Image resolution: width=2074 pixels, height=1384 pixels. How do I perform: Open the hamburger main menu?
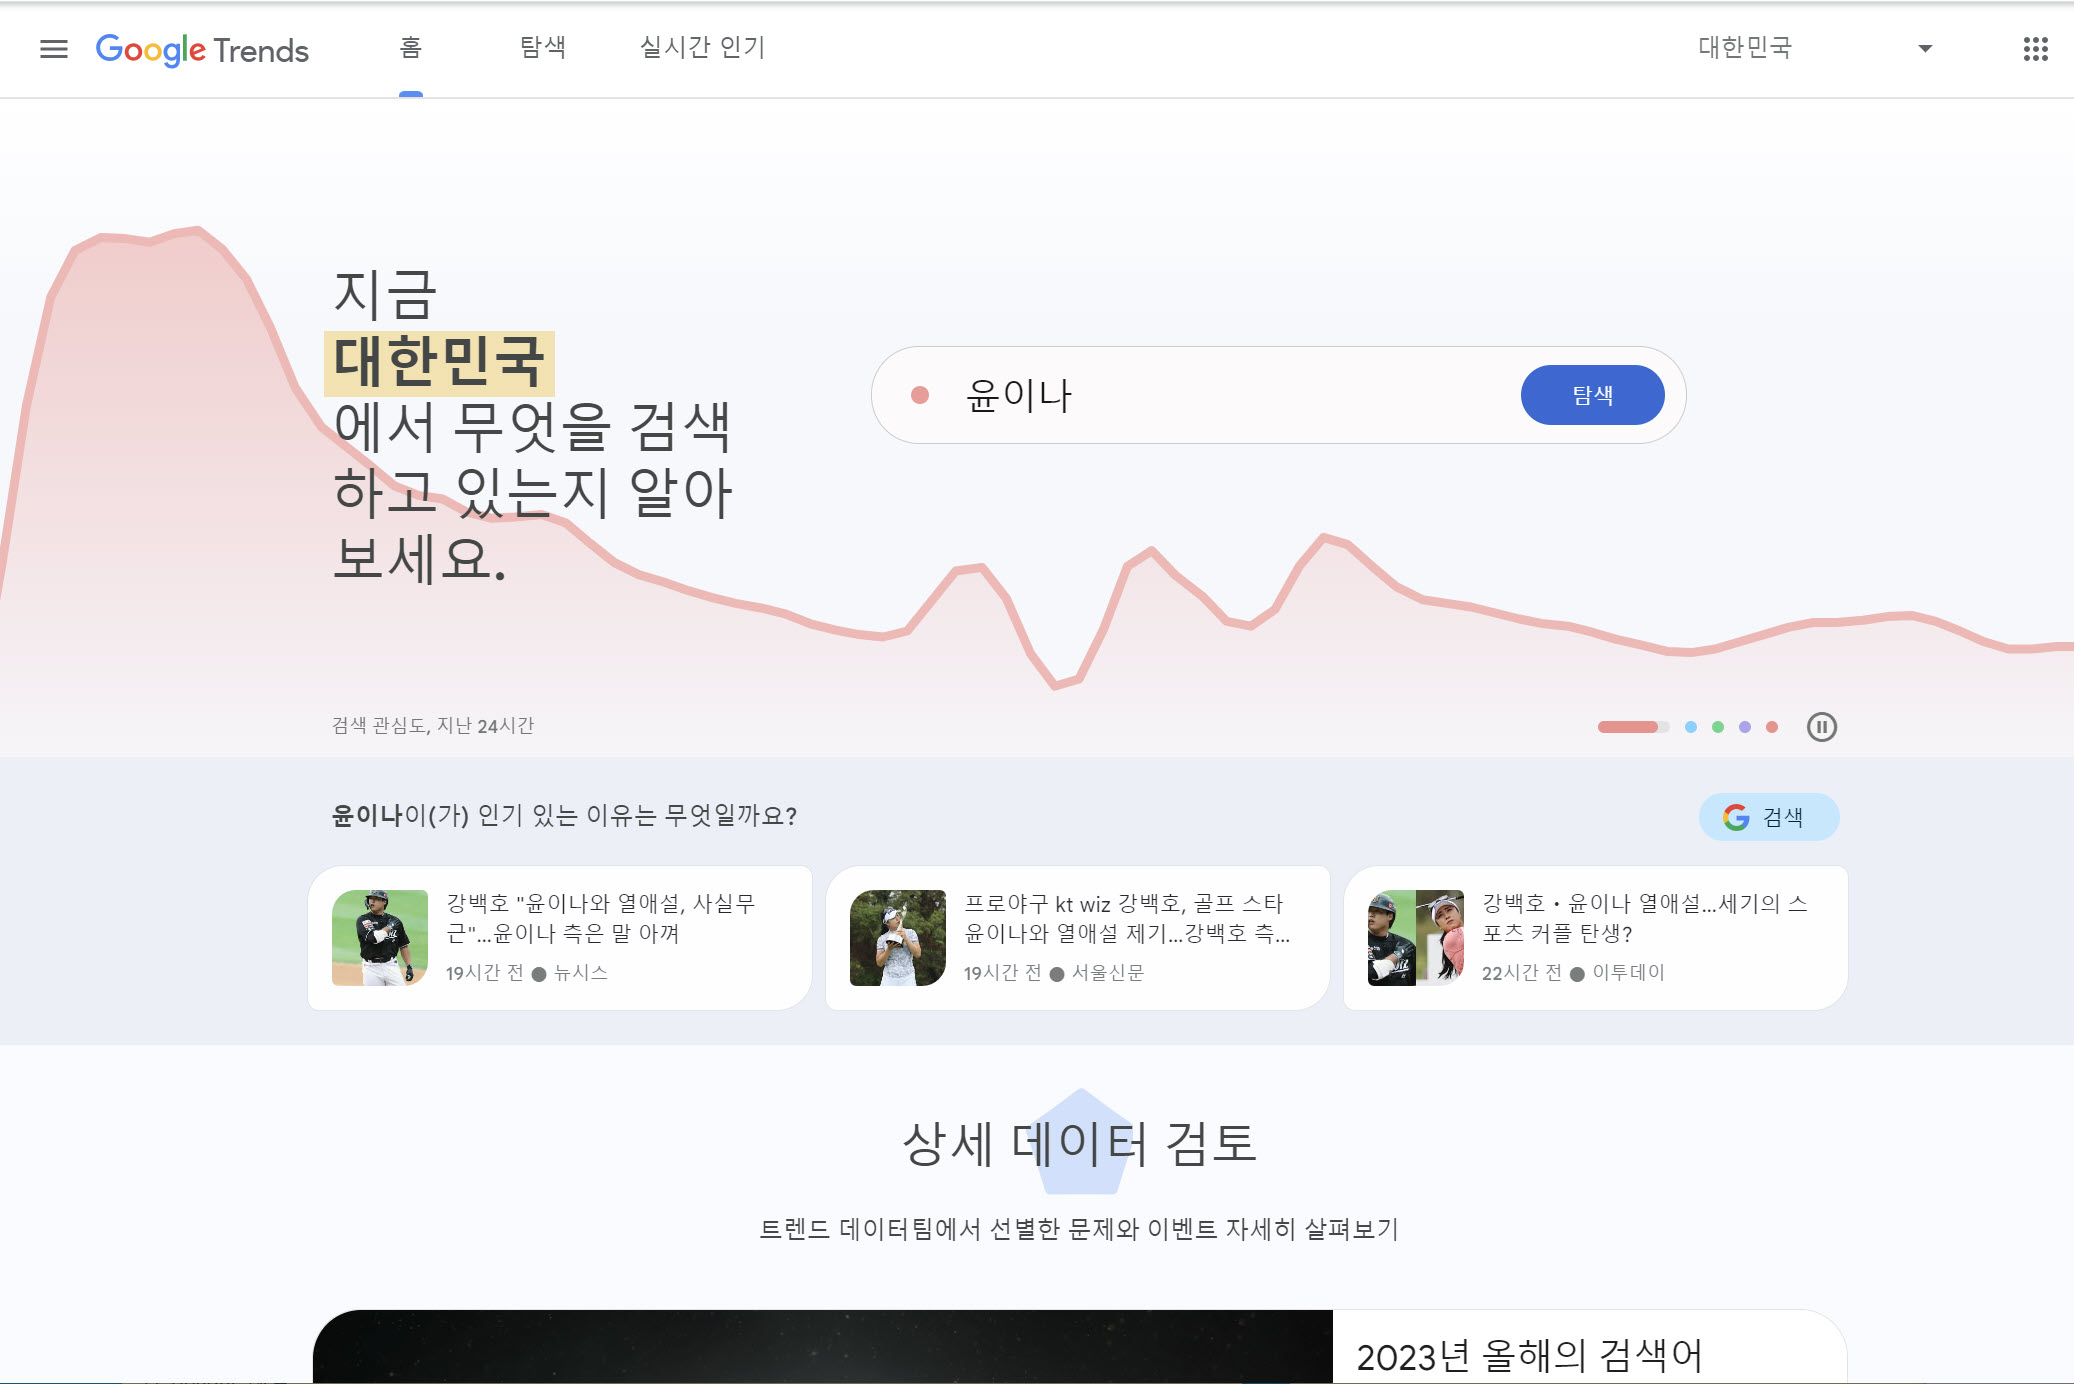54,49
